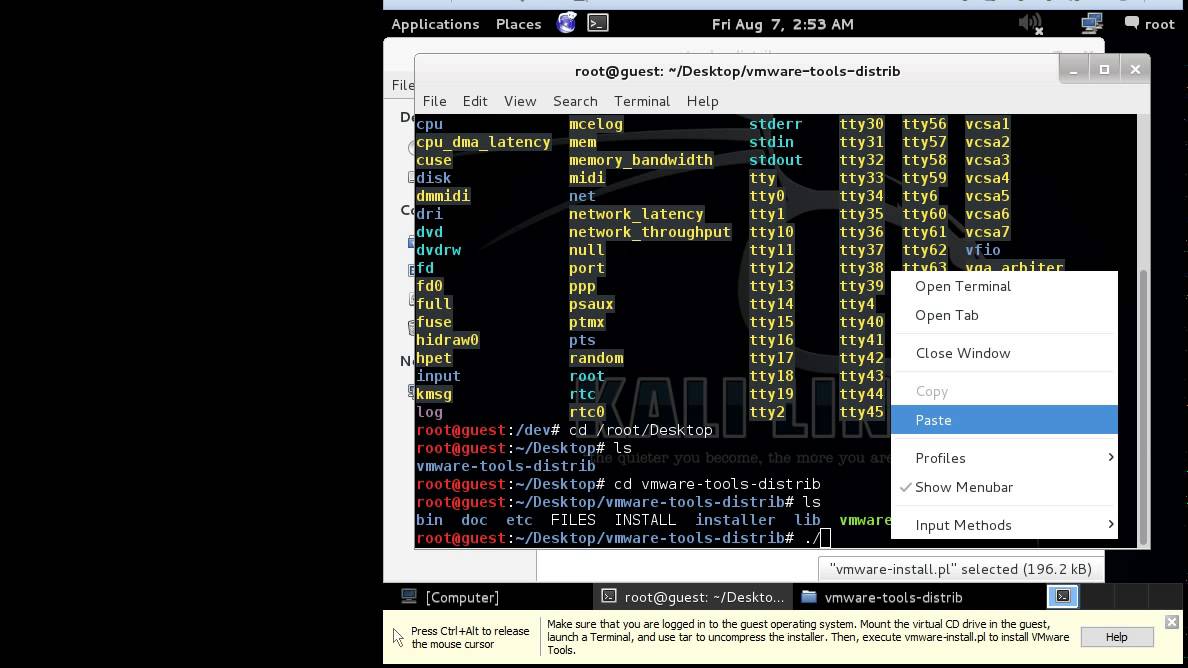Click the terminal vertical scrollbar
The width and height of the screenshot is (1188, 668).
tap(1143, 406)
